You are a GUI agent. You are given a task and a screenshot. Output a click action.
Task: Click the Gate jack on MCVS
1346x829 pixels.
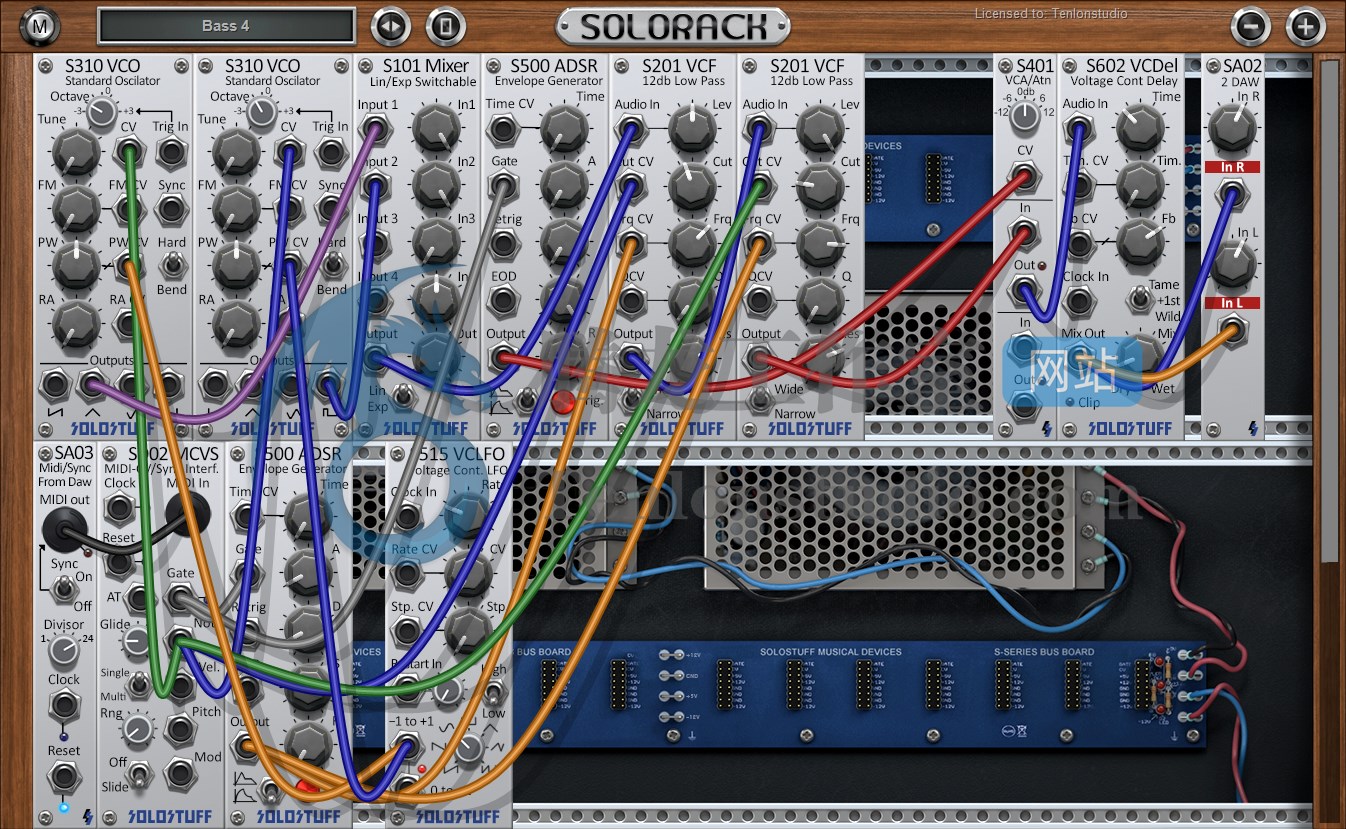tap(179, 598)
